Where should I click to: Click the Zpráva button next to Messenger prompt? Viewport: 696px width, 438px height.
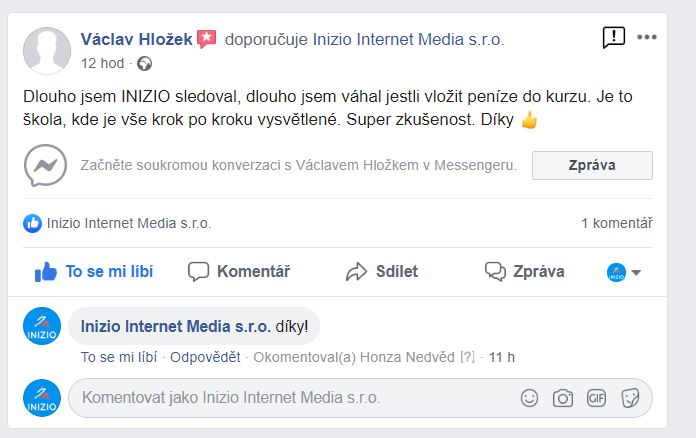click(x=592, y=166)
